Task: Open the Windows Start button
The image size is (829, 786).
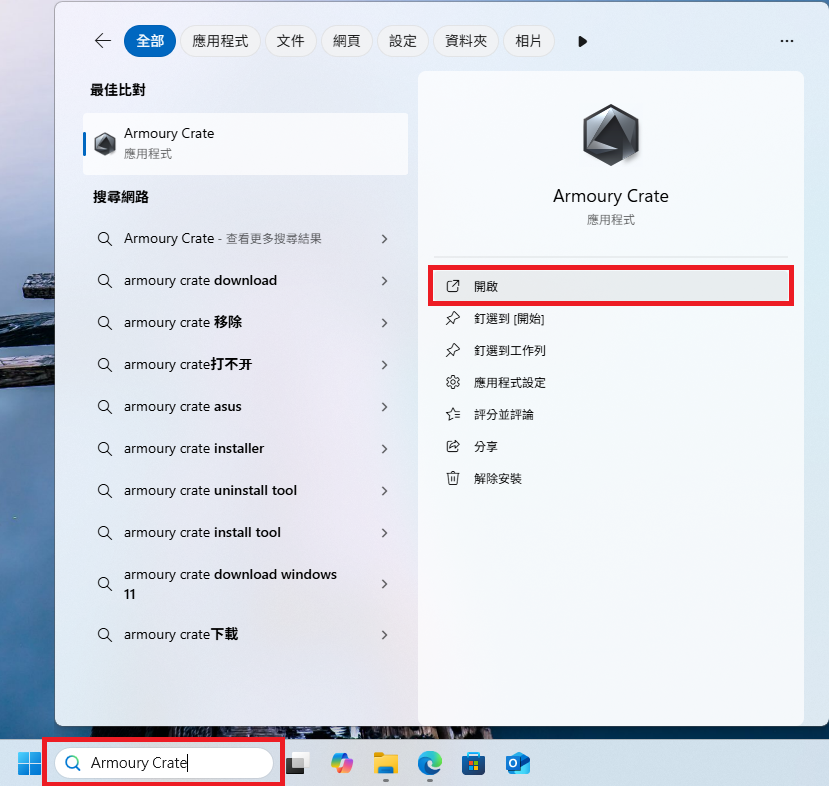Action: pyautogui.click(x=29, y=763)
